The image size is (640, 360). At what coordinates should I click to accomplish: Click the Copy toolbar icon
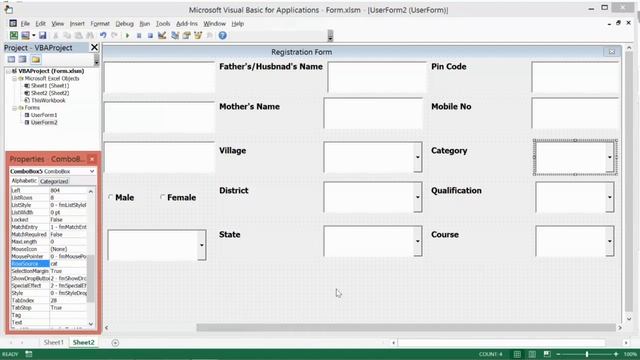[x=67, y=36]
